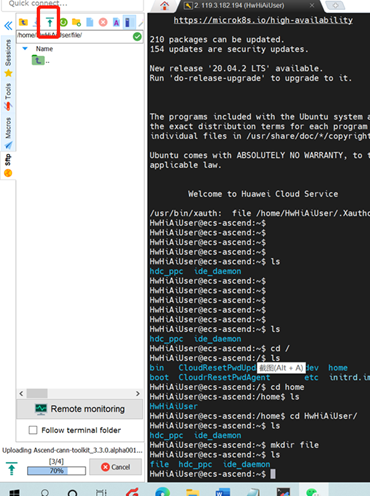The image size is (370, 496).
Task: Select the Sftp side tab
Action: click(8, 165)
